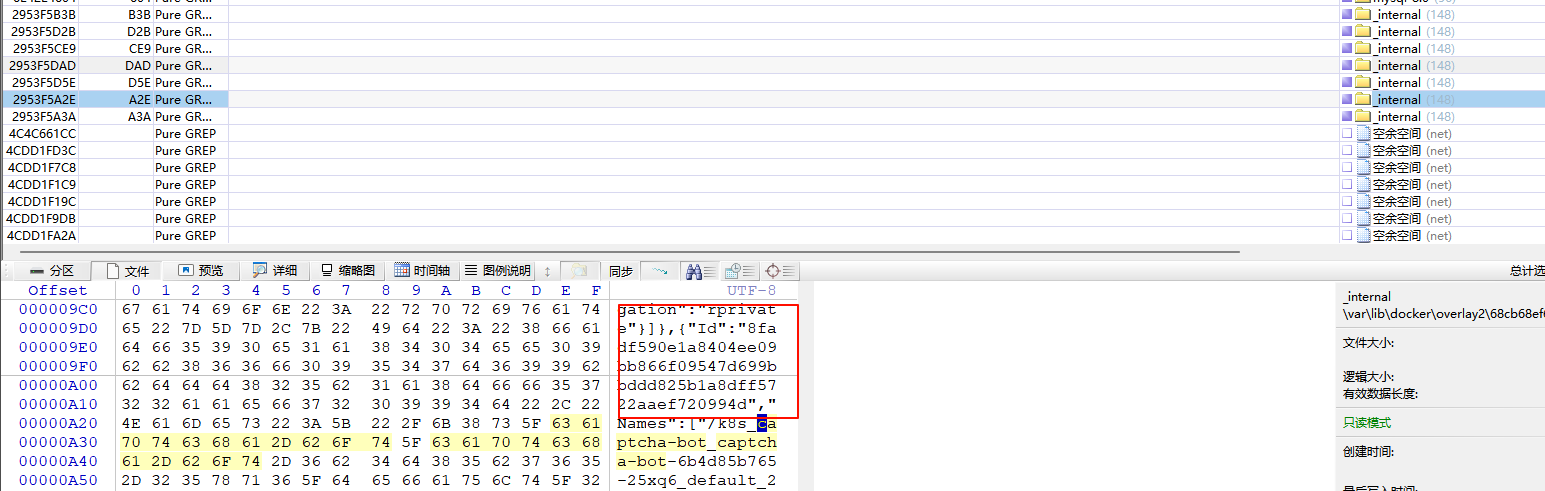
Task: Click the folder icon in the 2953F5DAD row
Action: 1363,66
